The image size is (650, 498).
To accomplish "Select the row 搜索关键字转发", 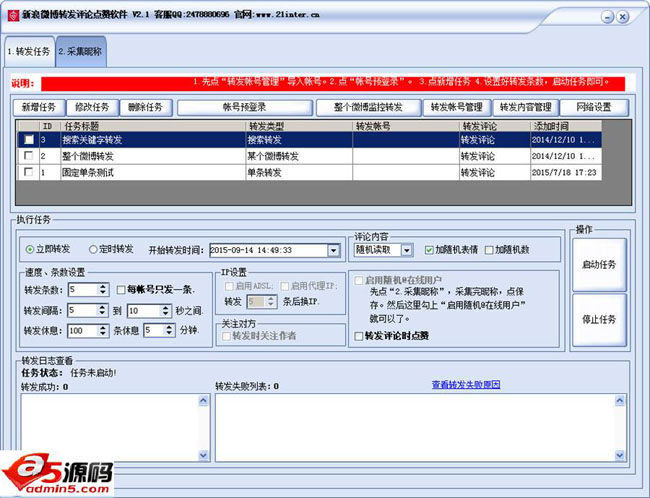I will (x=310, y=140).
